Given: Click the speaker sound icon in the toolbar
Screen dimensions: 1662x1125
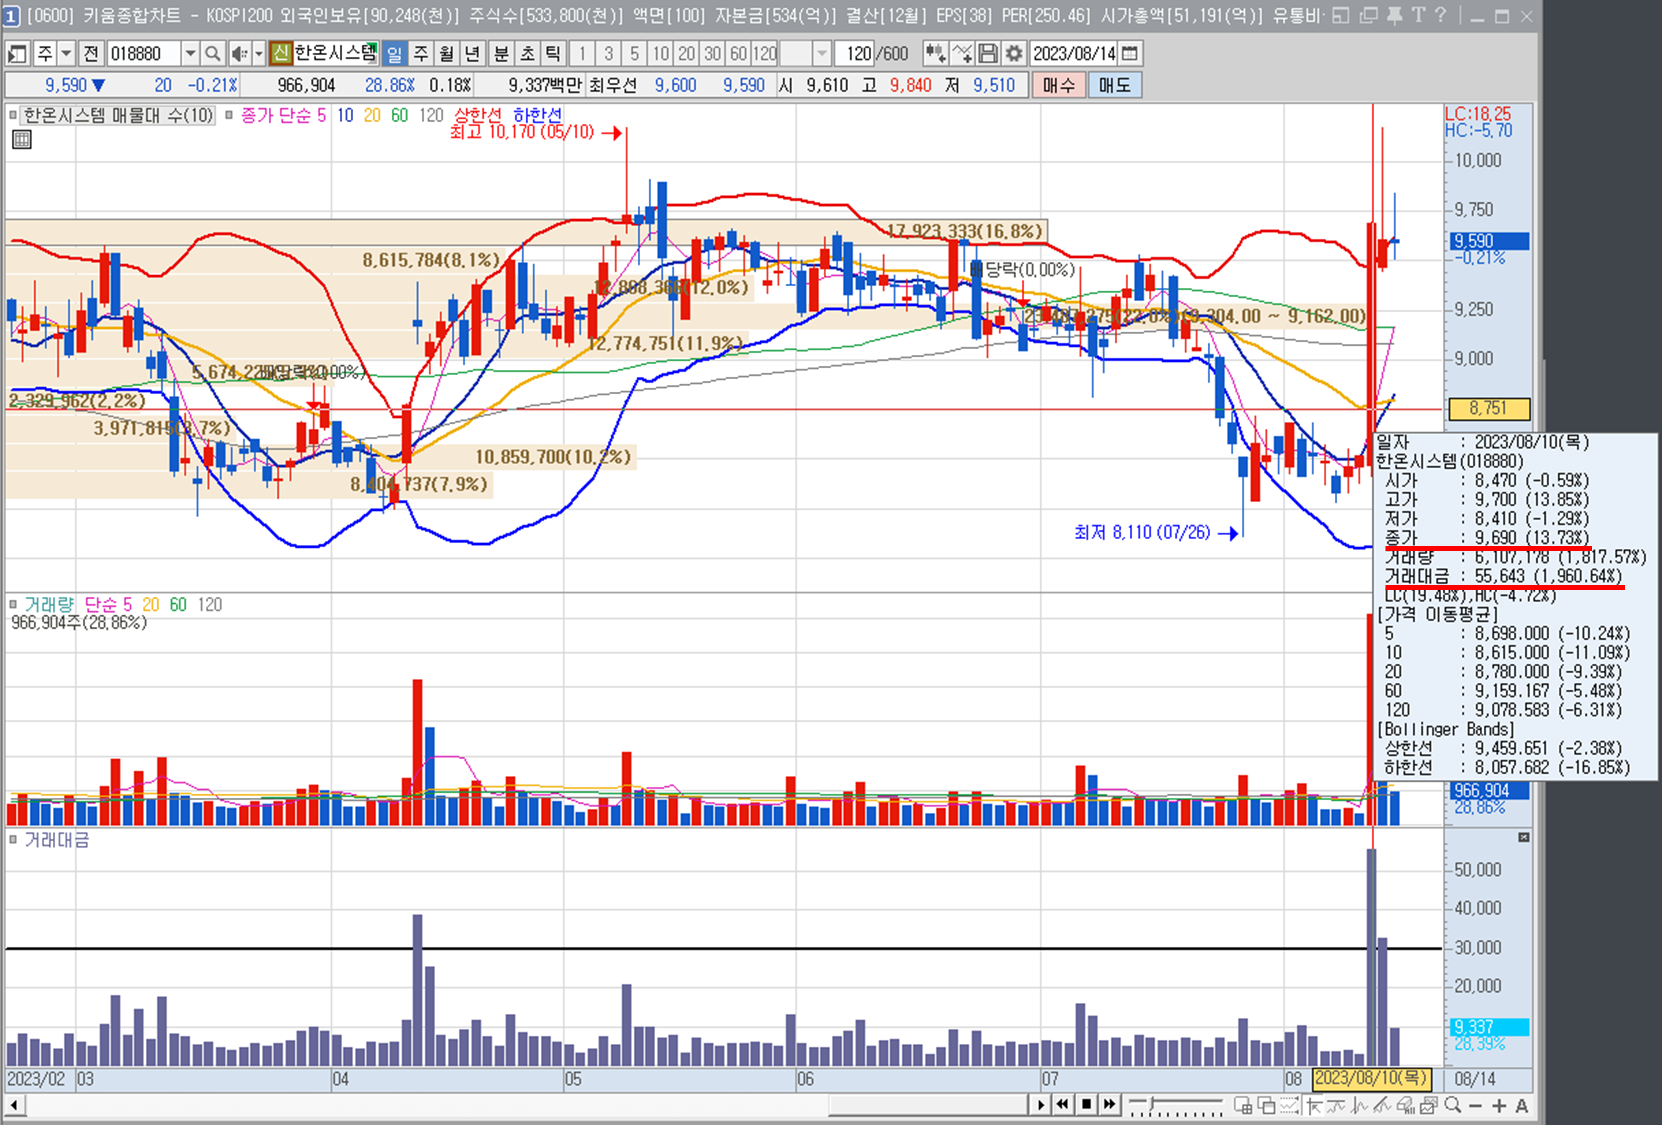Looking at the screenshot, I should (238, 53).
